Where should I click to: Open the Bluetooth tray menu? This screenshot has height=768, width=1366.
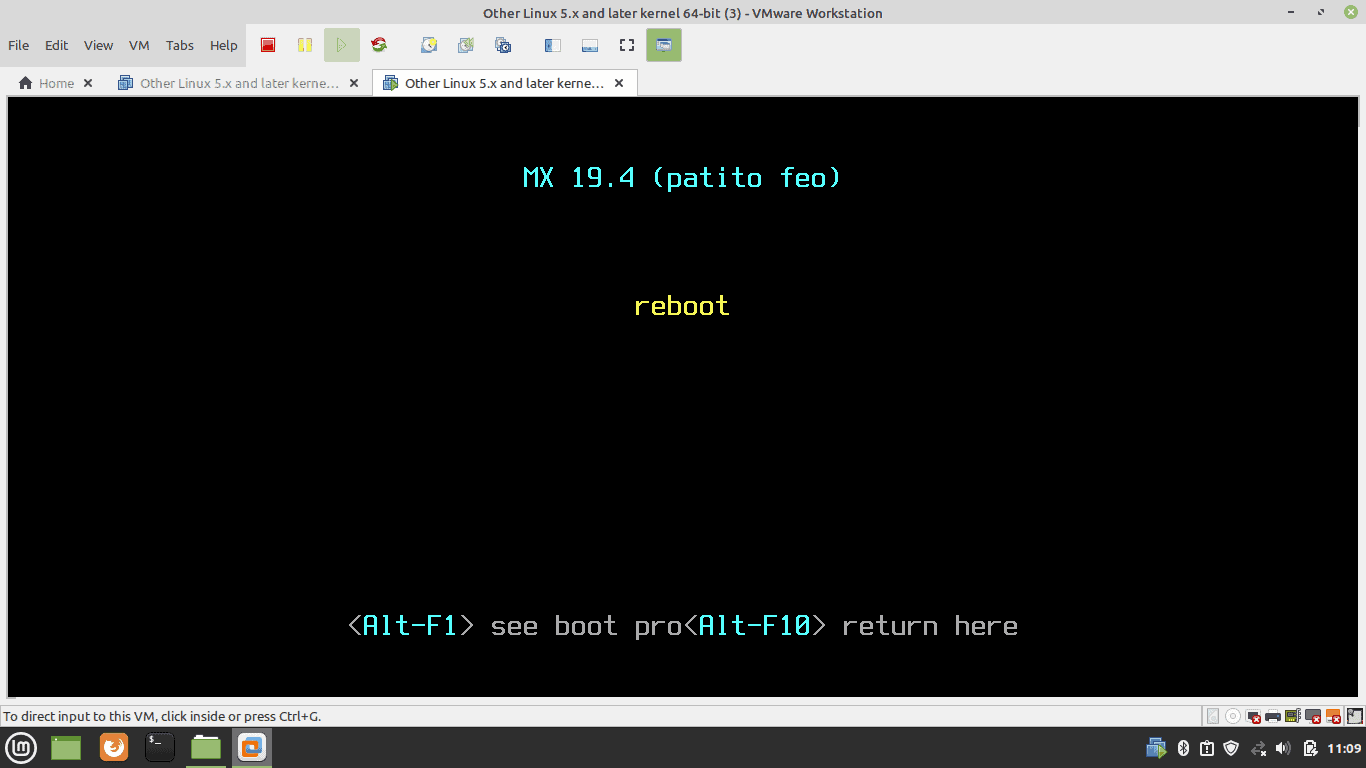pos(1182,748)
